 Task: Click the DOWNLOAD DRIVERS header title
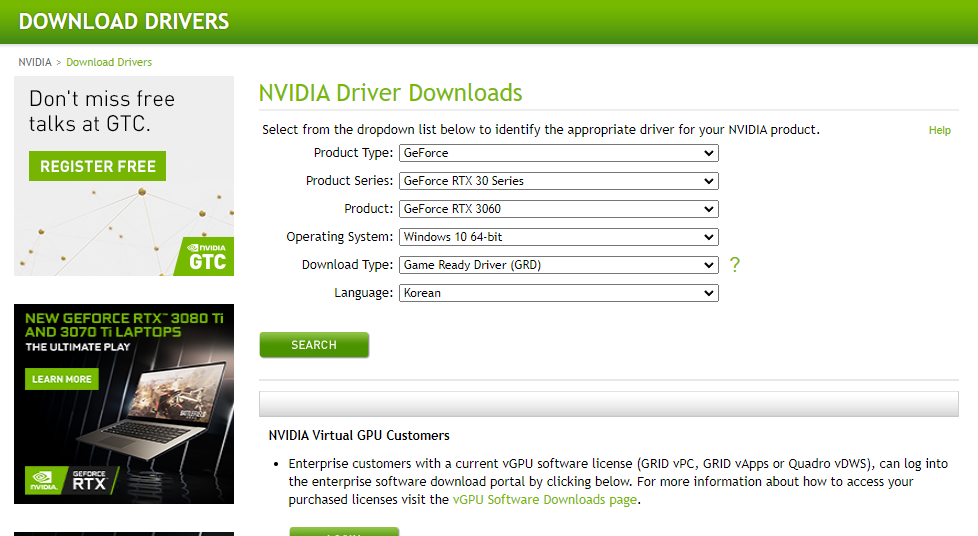pyautogui.click(x=124, y=22)
